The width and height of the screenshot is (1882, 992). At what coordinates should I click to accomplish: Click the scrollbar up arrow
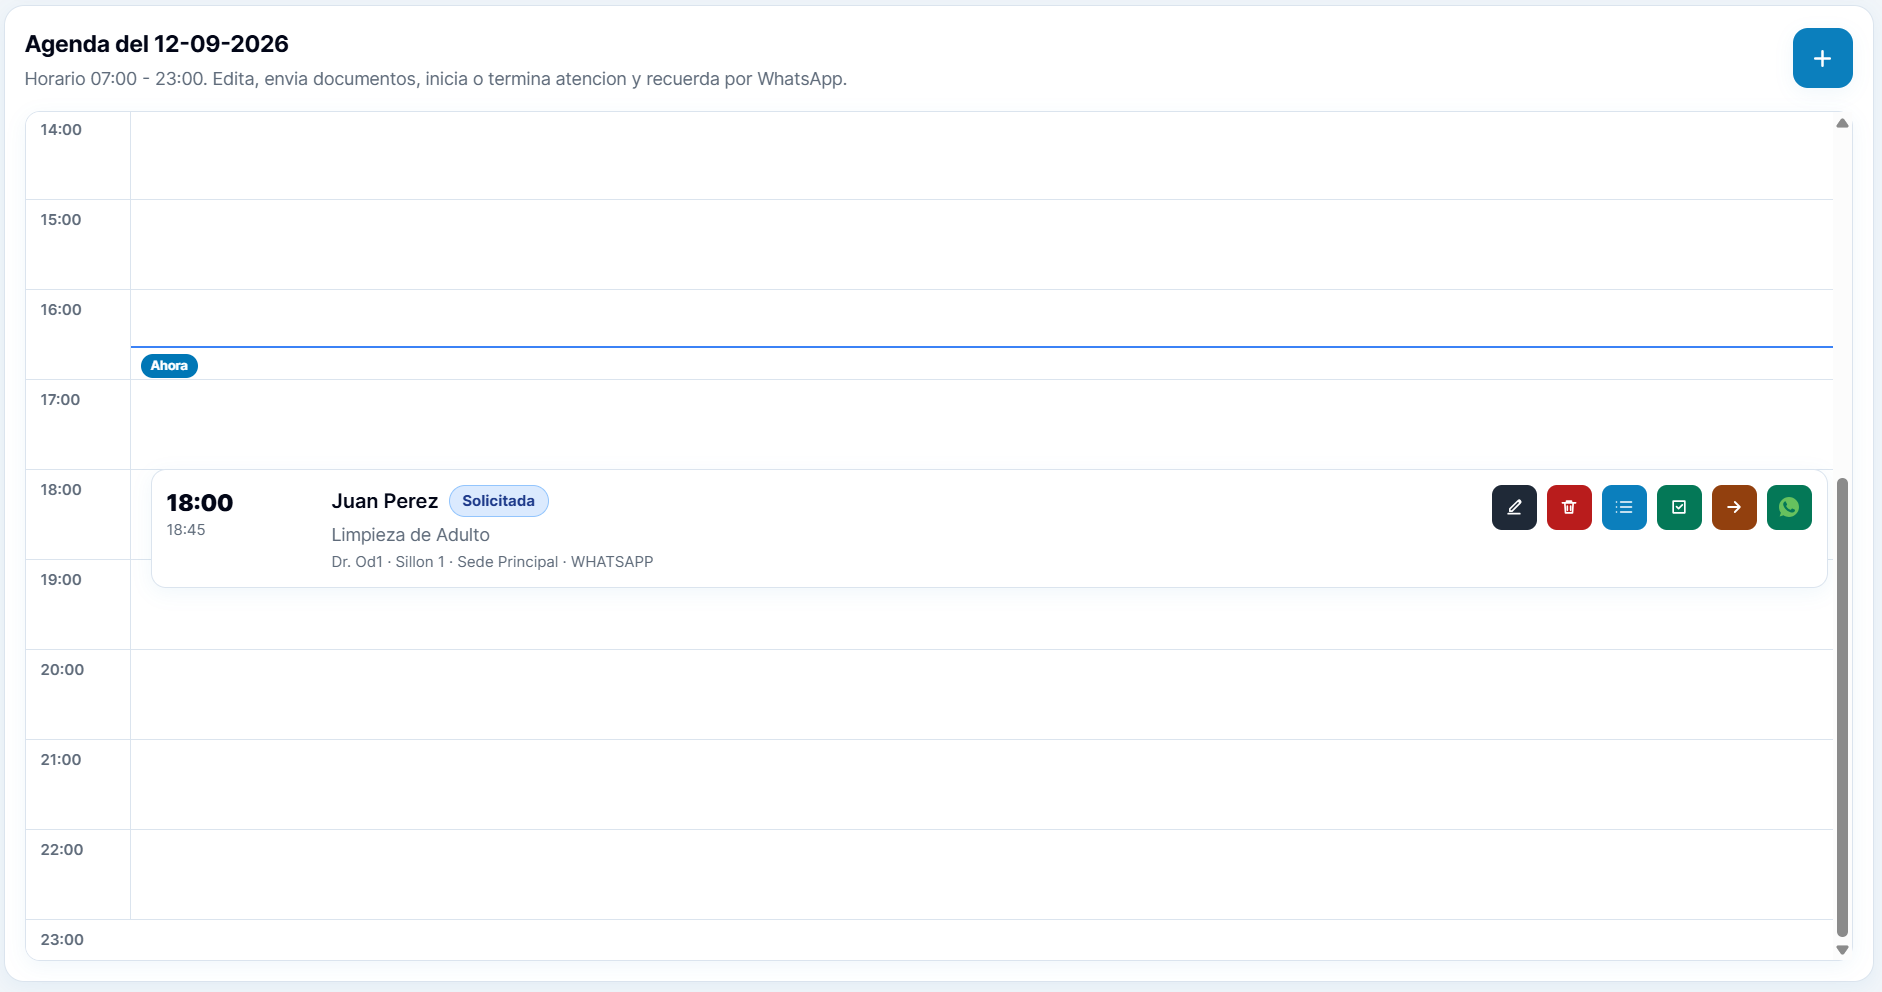point(1842,123)
